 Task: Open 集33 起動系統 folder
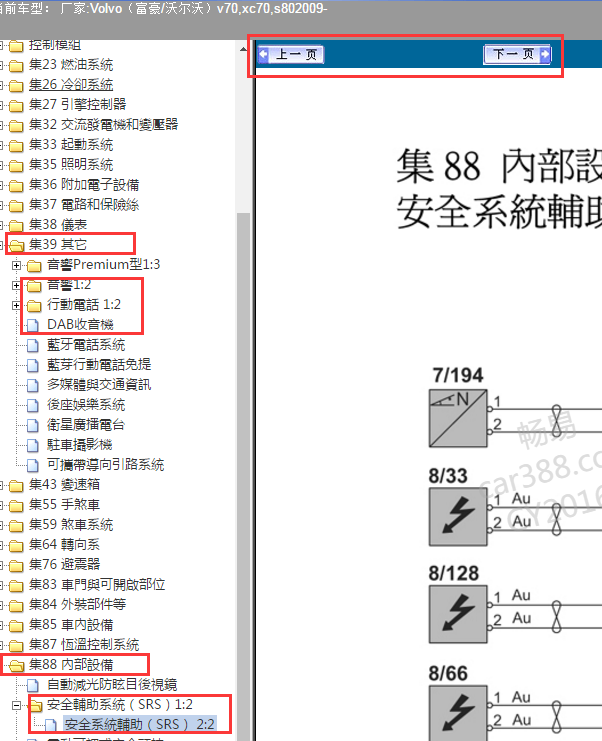click(71, 145)
